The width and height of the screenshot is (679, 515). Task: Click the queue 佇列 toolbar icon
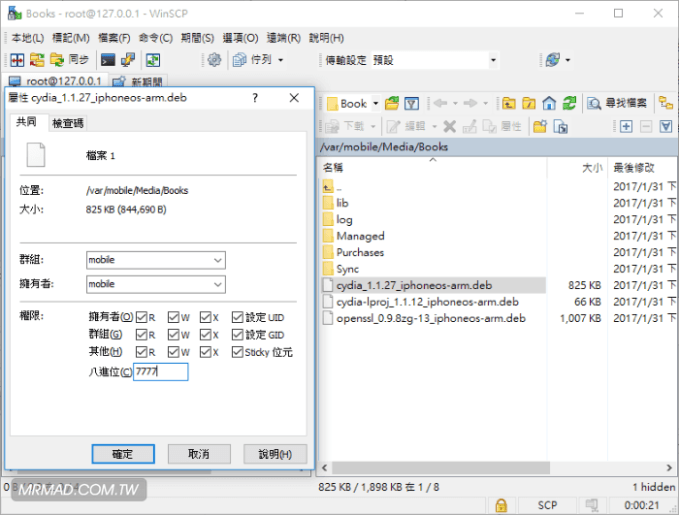[x=252, y=60]
